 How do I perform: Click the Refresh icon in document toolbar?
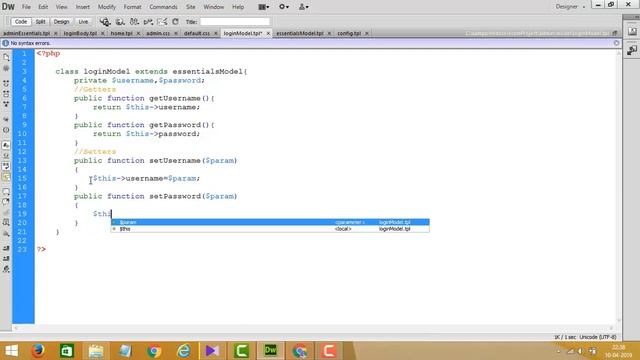tap(176, 22)
